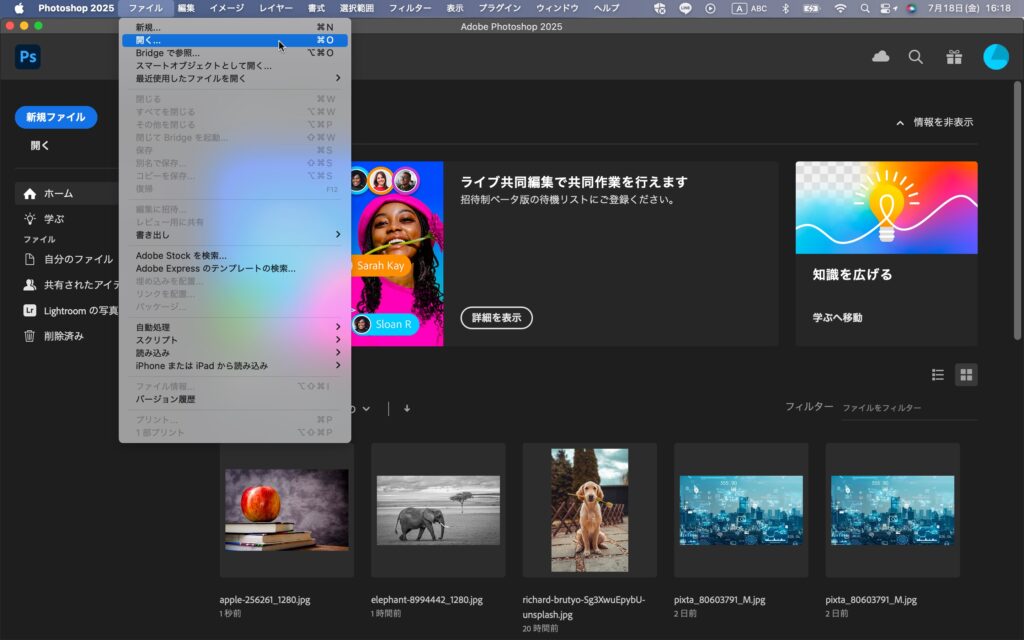Open the richard-brutyo dog photo thumbnail
The height and width of the screenshot is (640, 1024).
click(x=590, y=510)
